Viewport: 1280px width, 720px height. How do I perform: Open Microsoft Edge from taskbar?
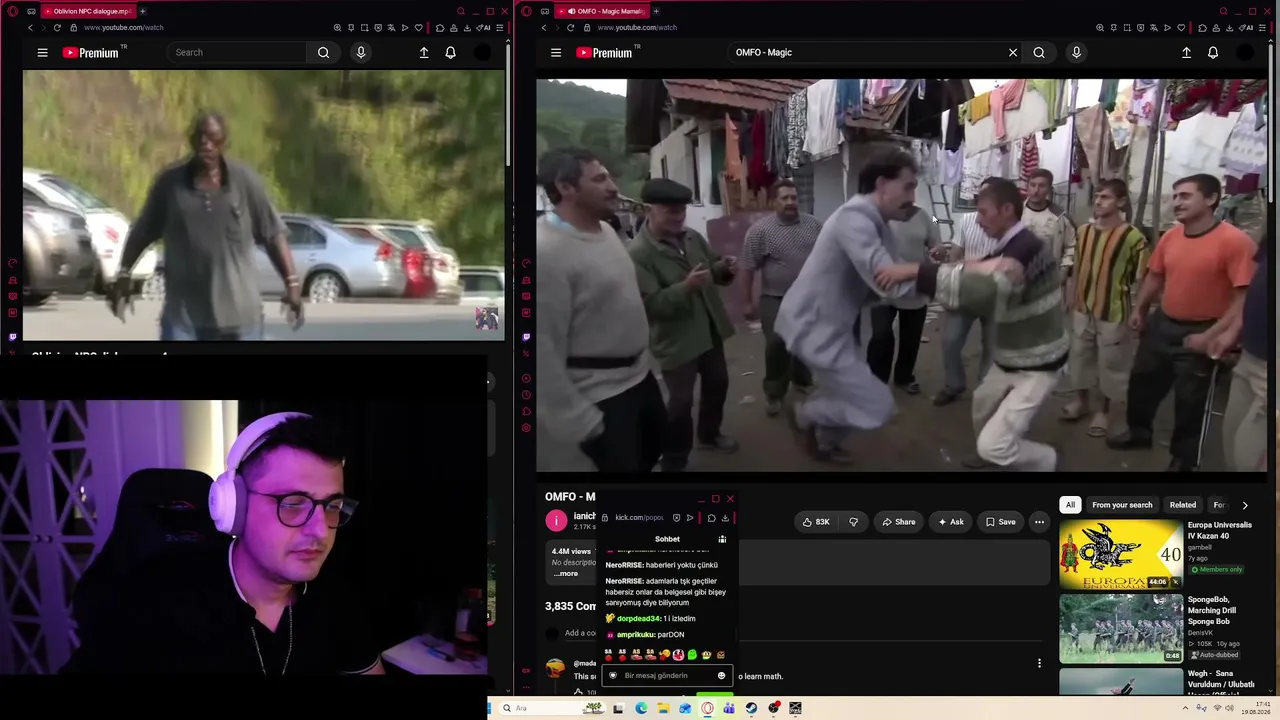641,708
